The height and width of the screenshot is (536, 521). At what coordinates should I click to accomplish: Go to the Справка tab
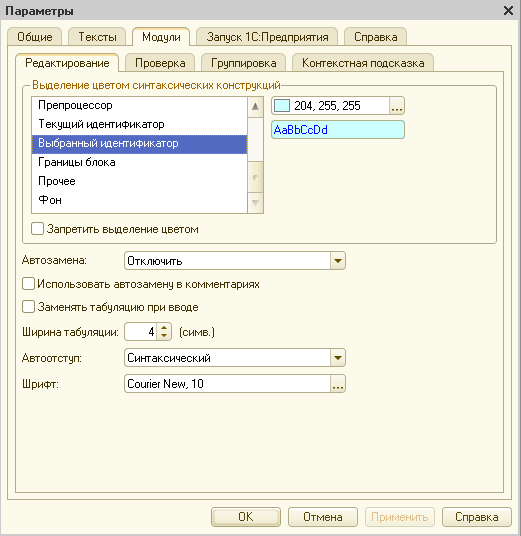coord(375,37)
